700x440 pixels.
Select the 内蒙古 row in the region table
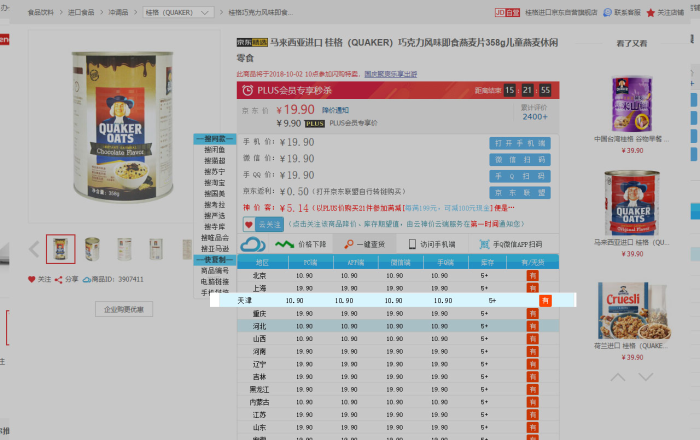click(x=398, y=402)
